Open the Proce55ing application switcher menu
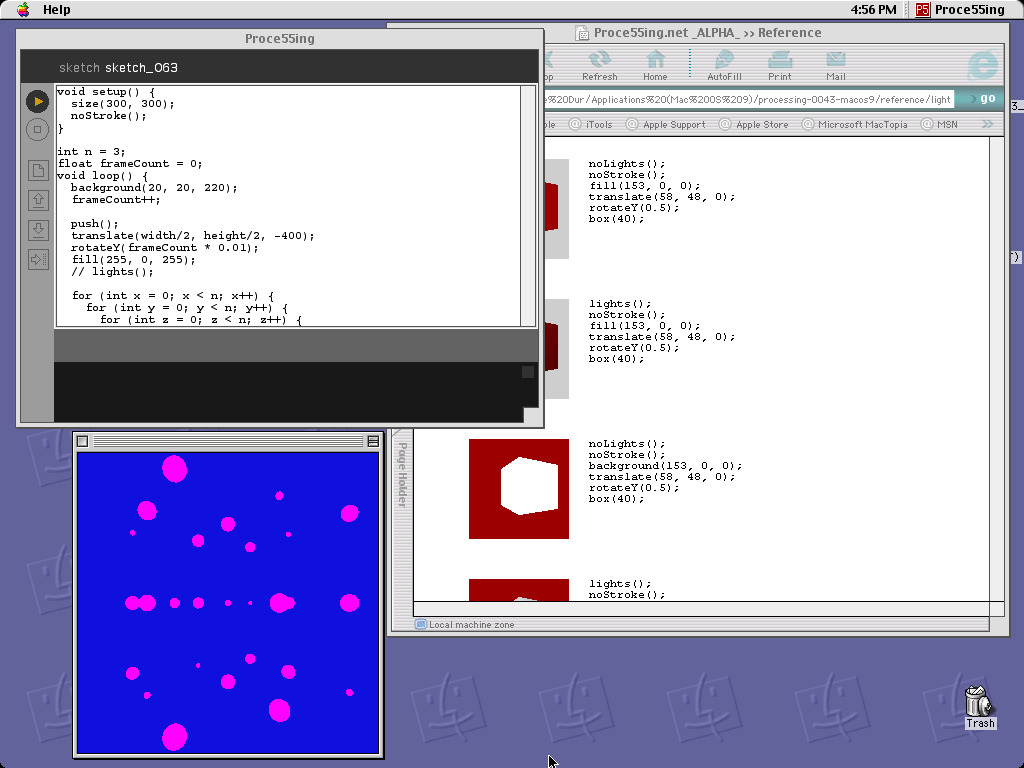 (x=959, y=10)
